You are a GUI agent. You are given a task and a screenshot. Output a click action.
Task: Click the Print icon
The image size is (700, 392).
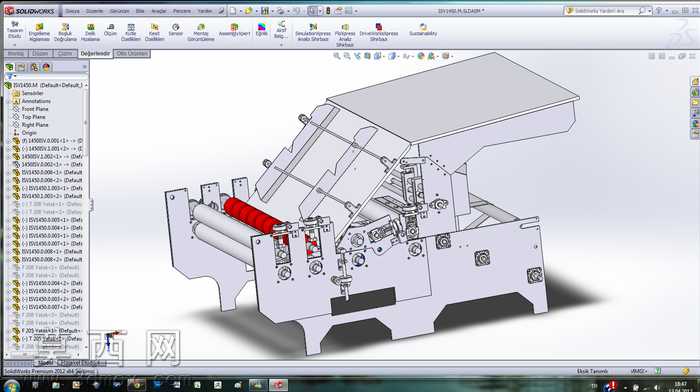(x=280, y=11)
